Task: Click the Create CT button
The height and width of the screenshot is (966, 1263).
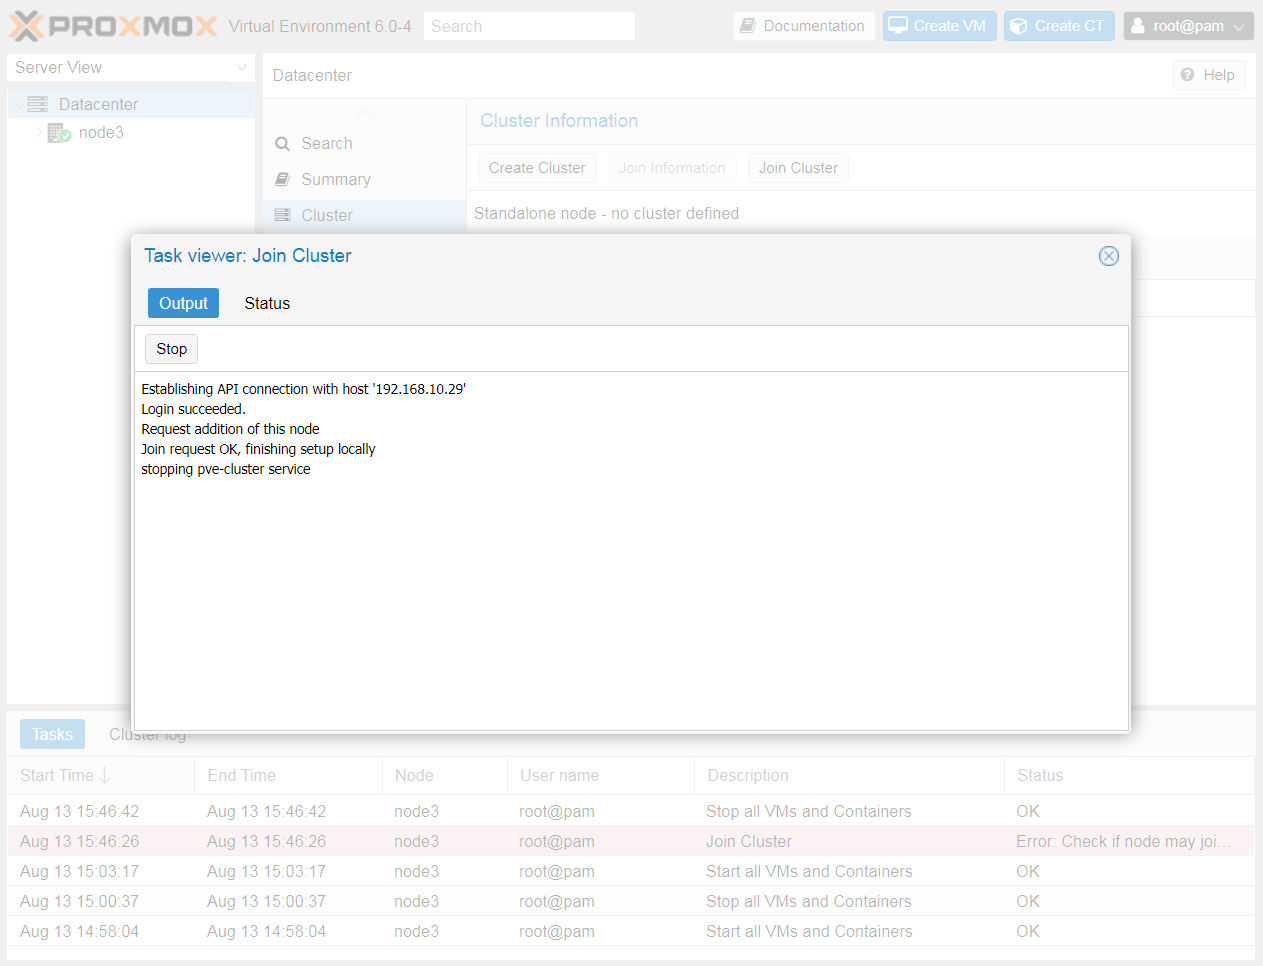Action: tap(1059, 26)
